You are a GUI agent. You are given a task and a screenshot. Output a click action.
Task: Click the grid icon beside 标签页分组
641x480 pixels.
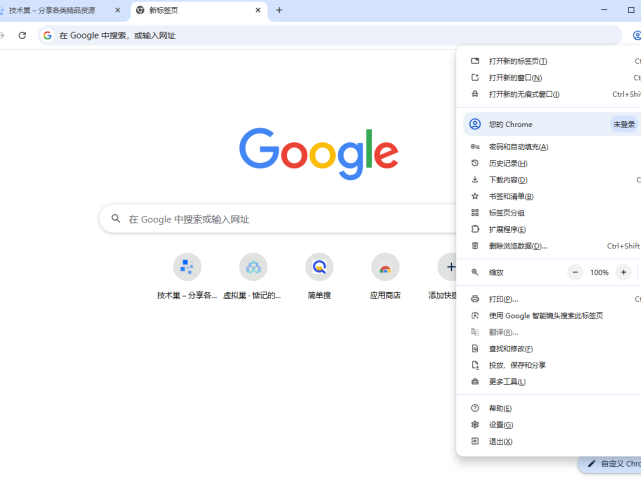tap(475, 213)
